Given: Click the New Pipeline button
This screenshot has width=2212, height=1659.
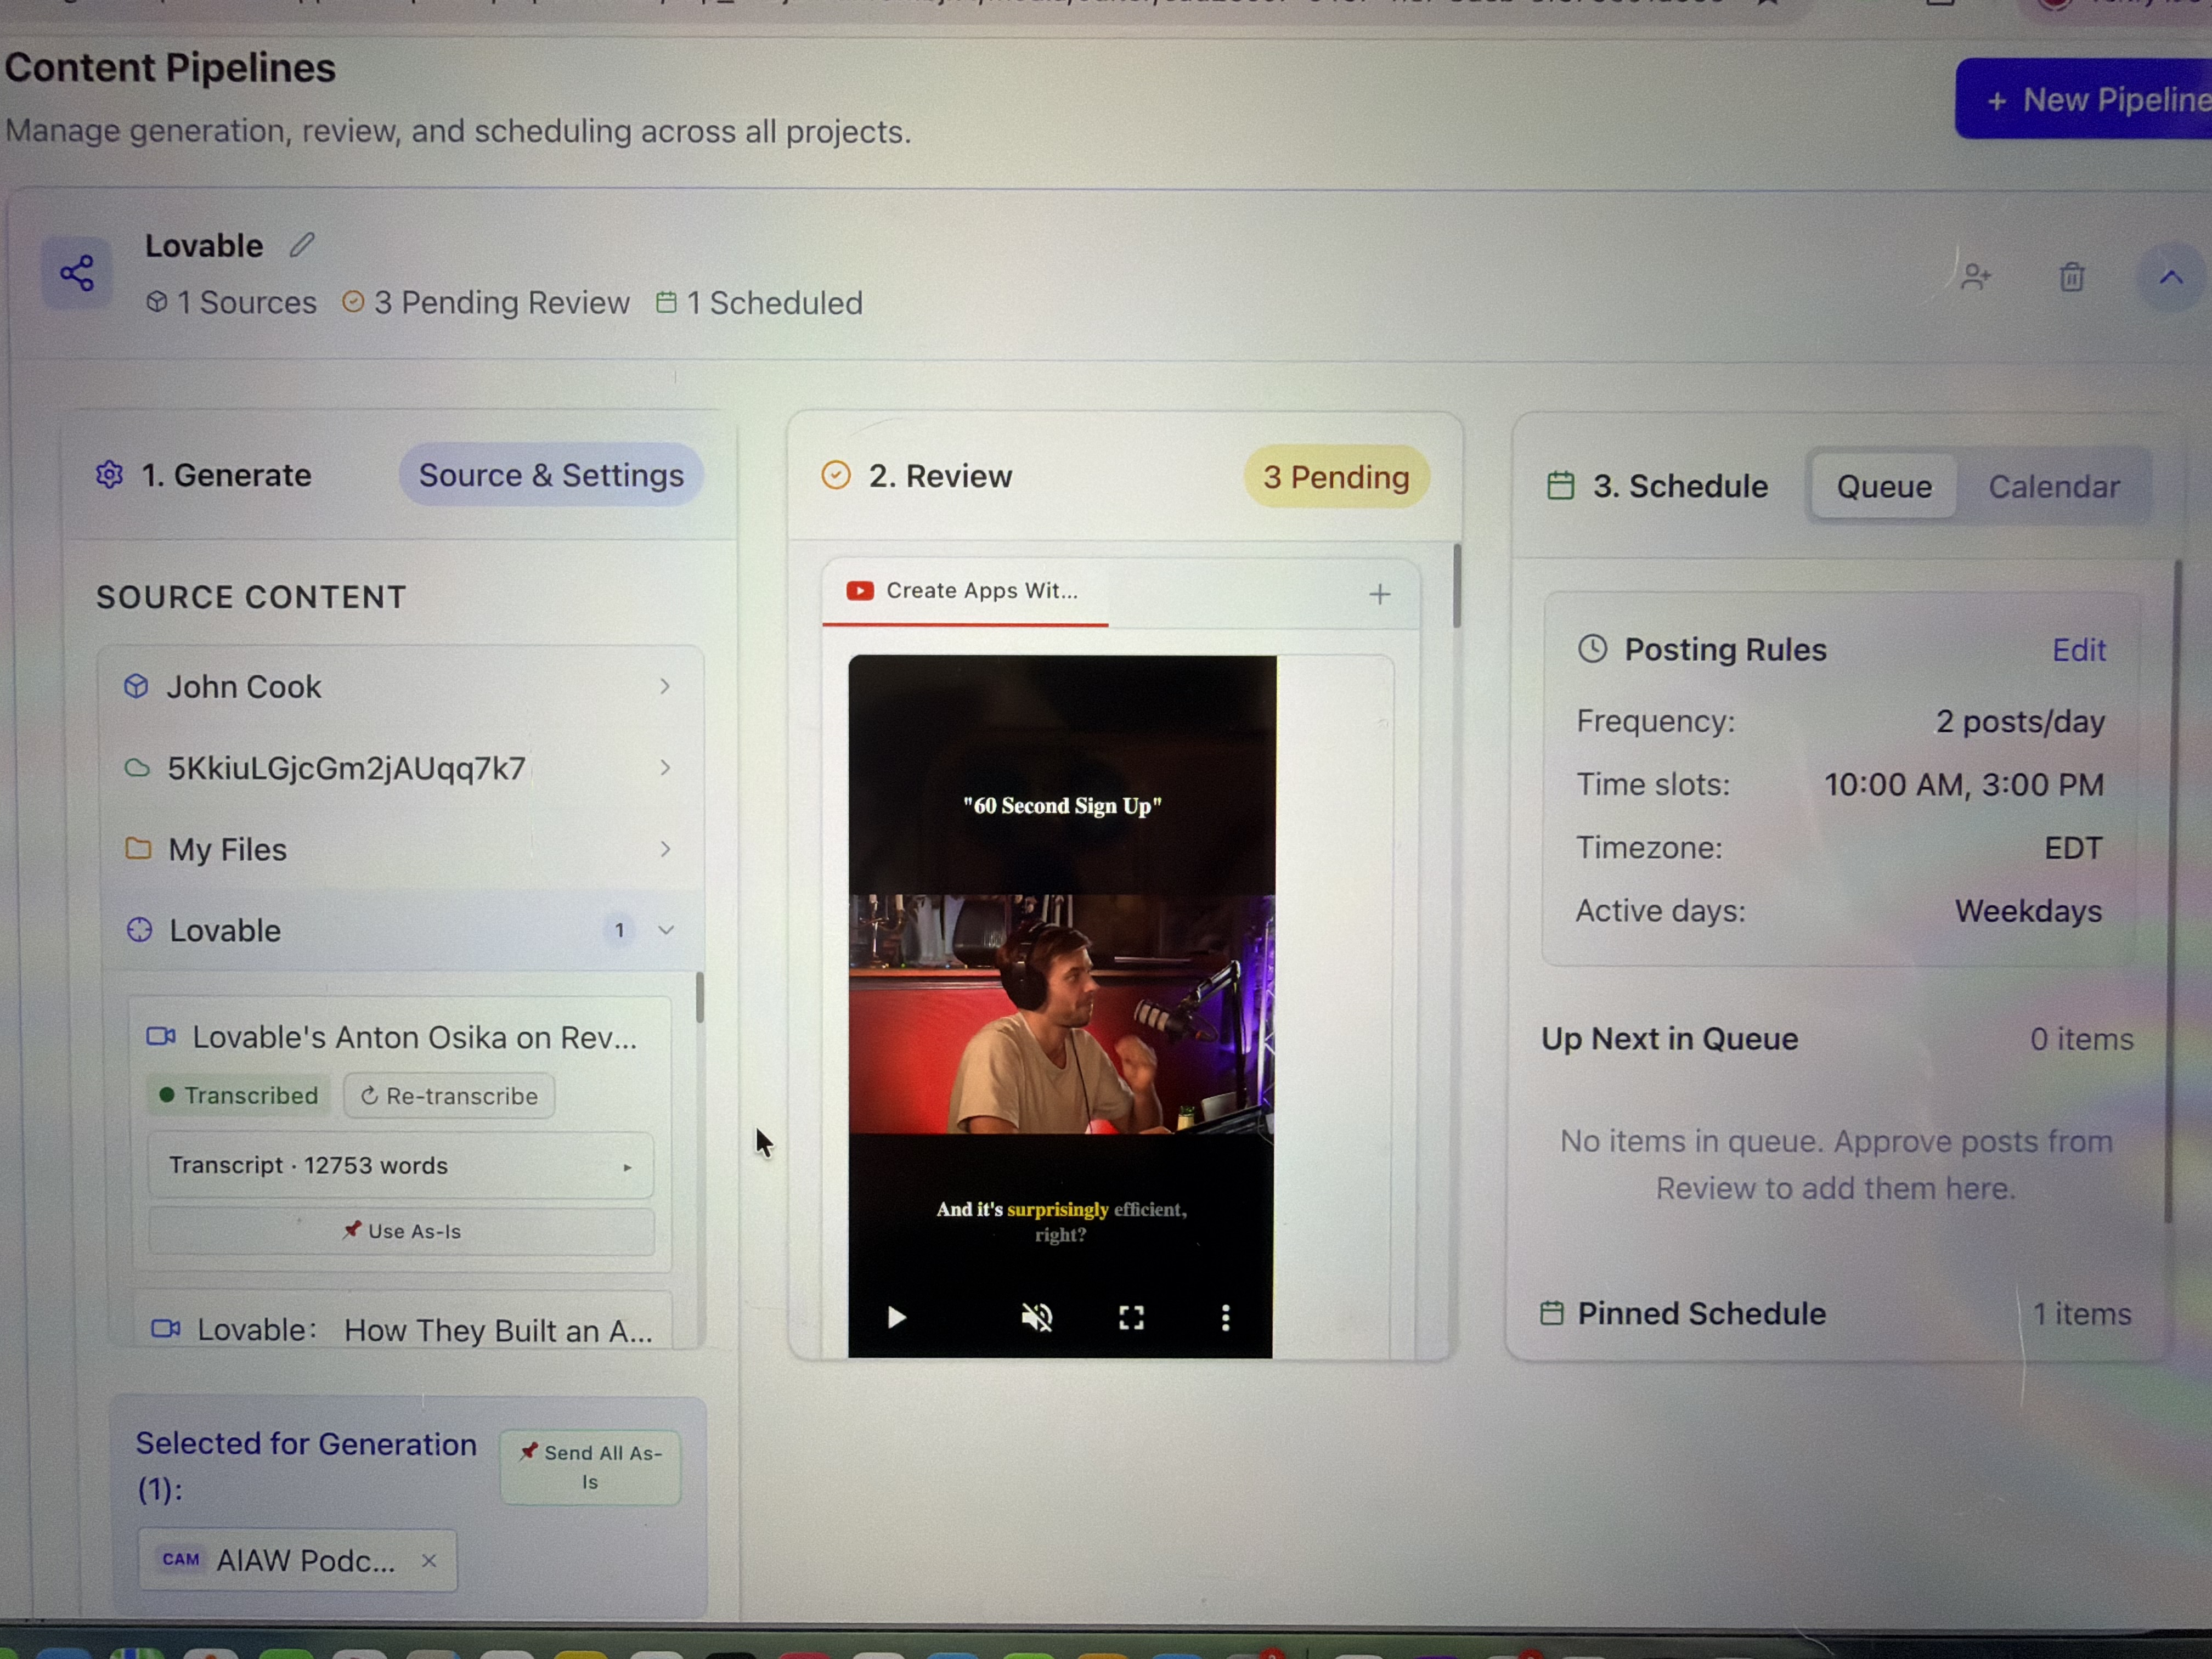Looking at the screenshot, I should point(2090,100).
